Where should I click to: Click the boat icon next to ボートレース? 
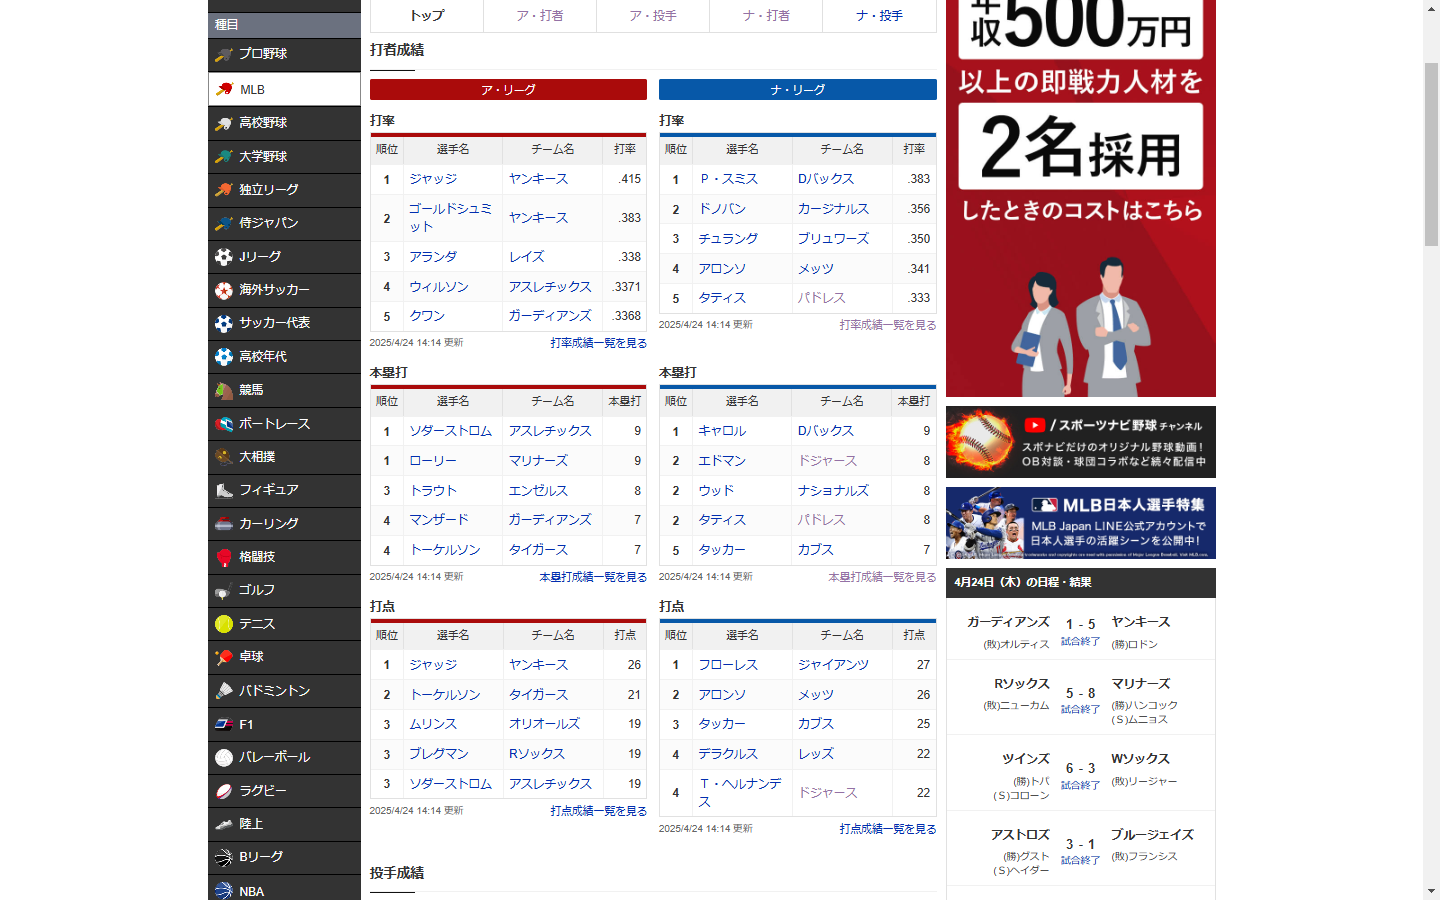224,424
